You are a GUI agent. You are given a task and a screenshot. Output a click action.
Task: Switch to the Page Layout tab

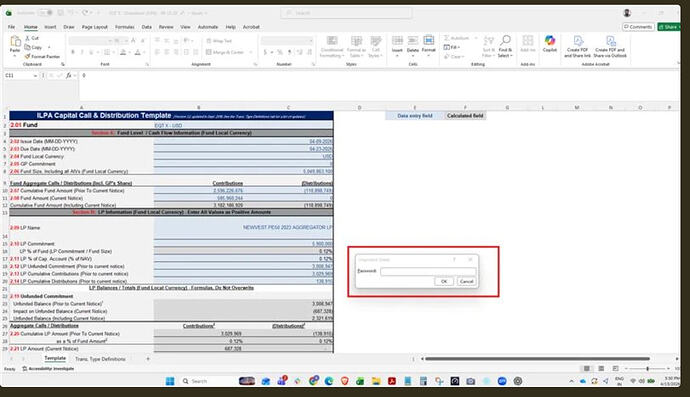95,27
